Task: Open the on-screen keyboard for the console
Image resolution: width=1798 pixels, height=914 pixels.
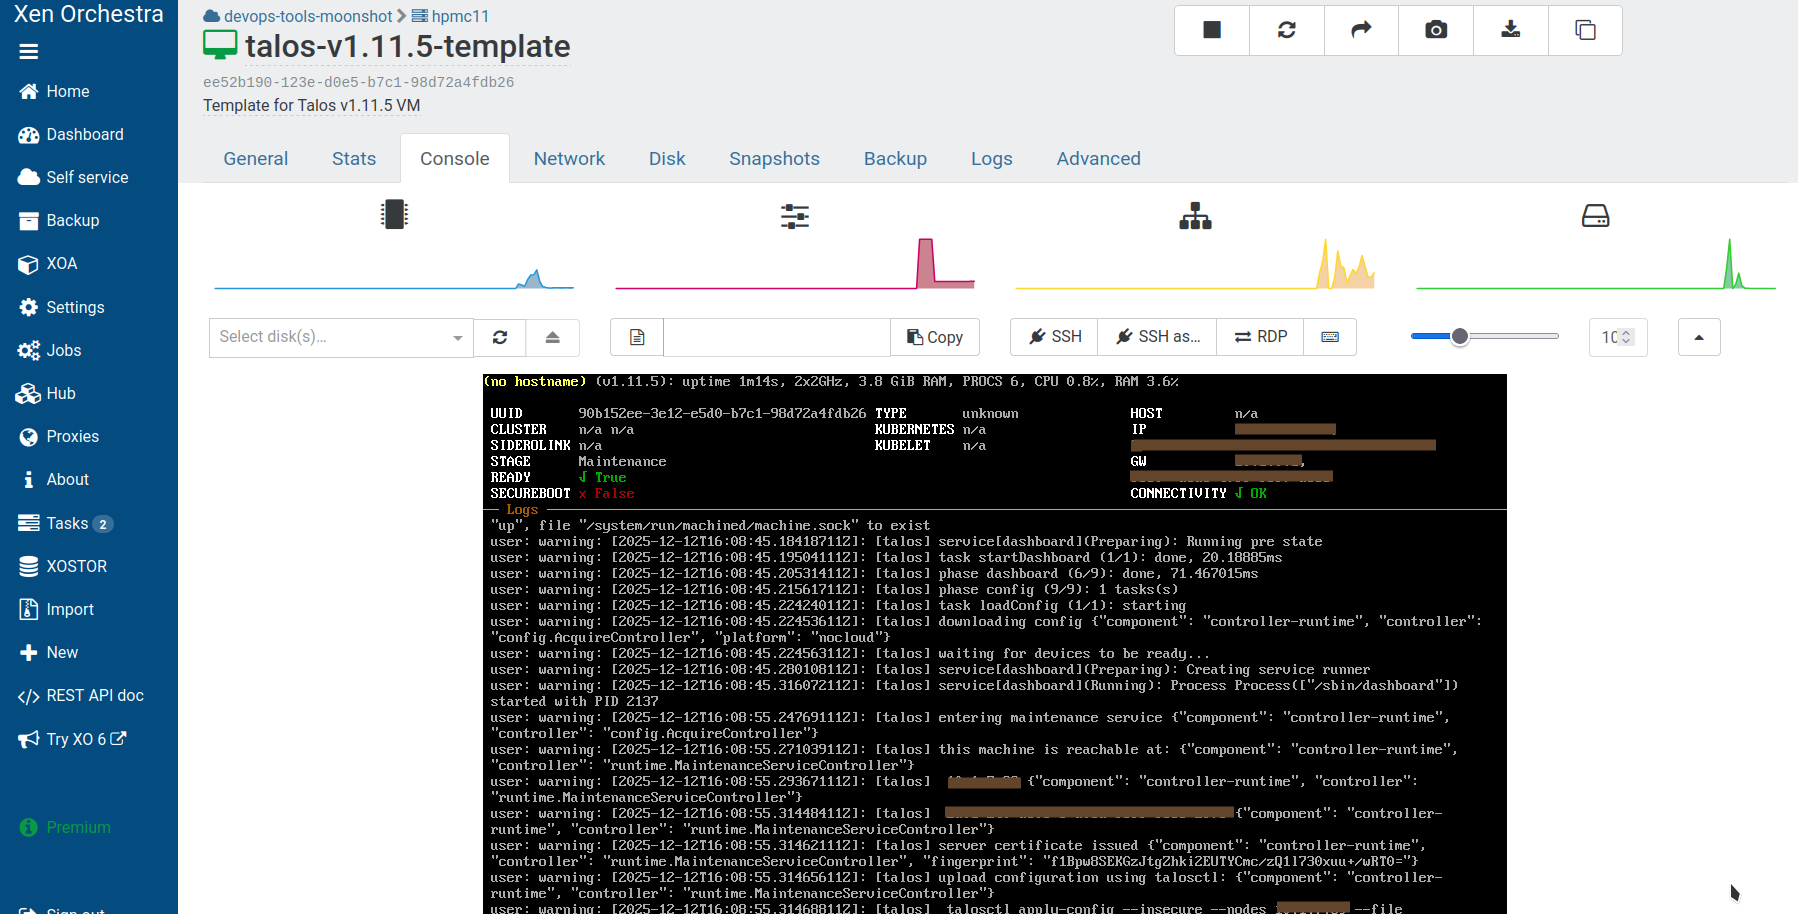Action: click(1330, 337)
